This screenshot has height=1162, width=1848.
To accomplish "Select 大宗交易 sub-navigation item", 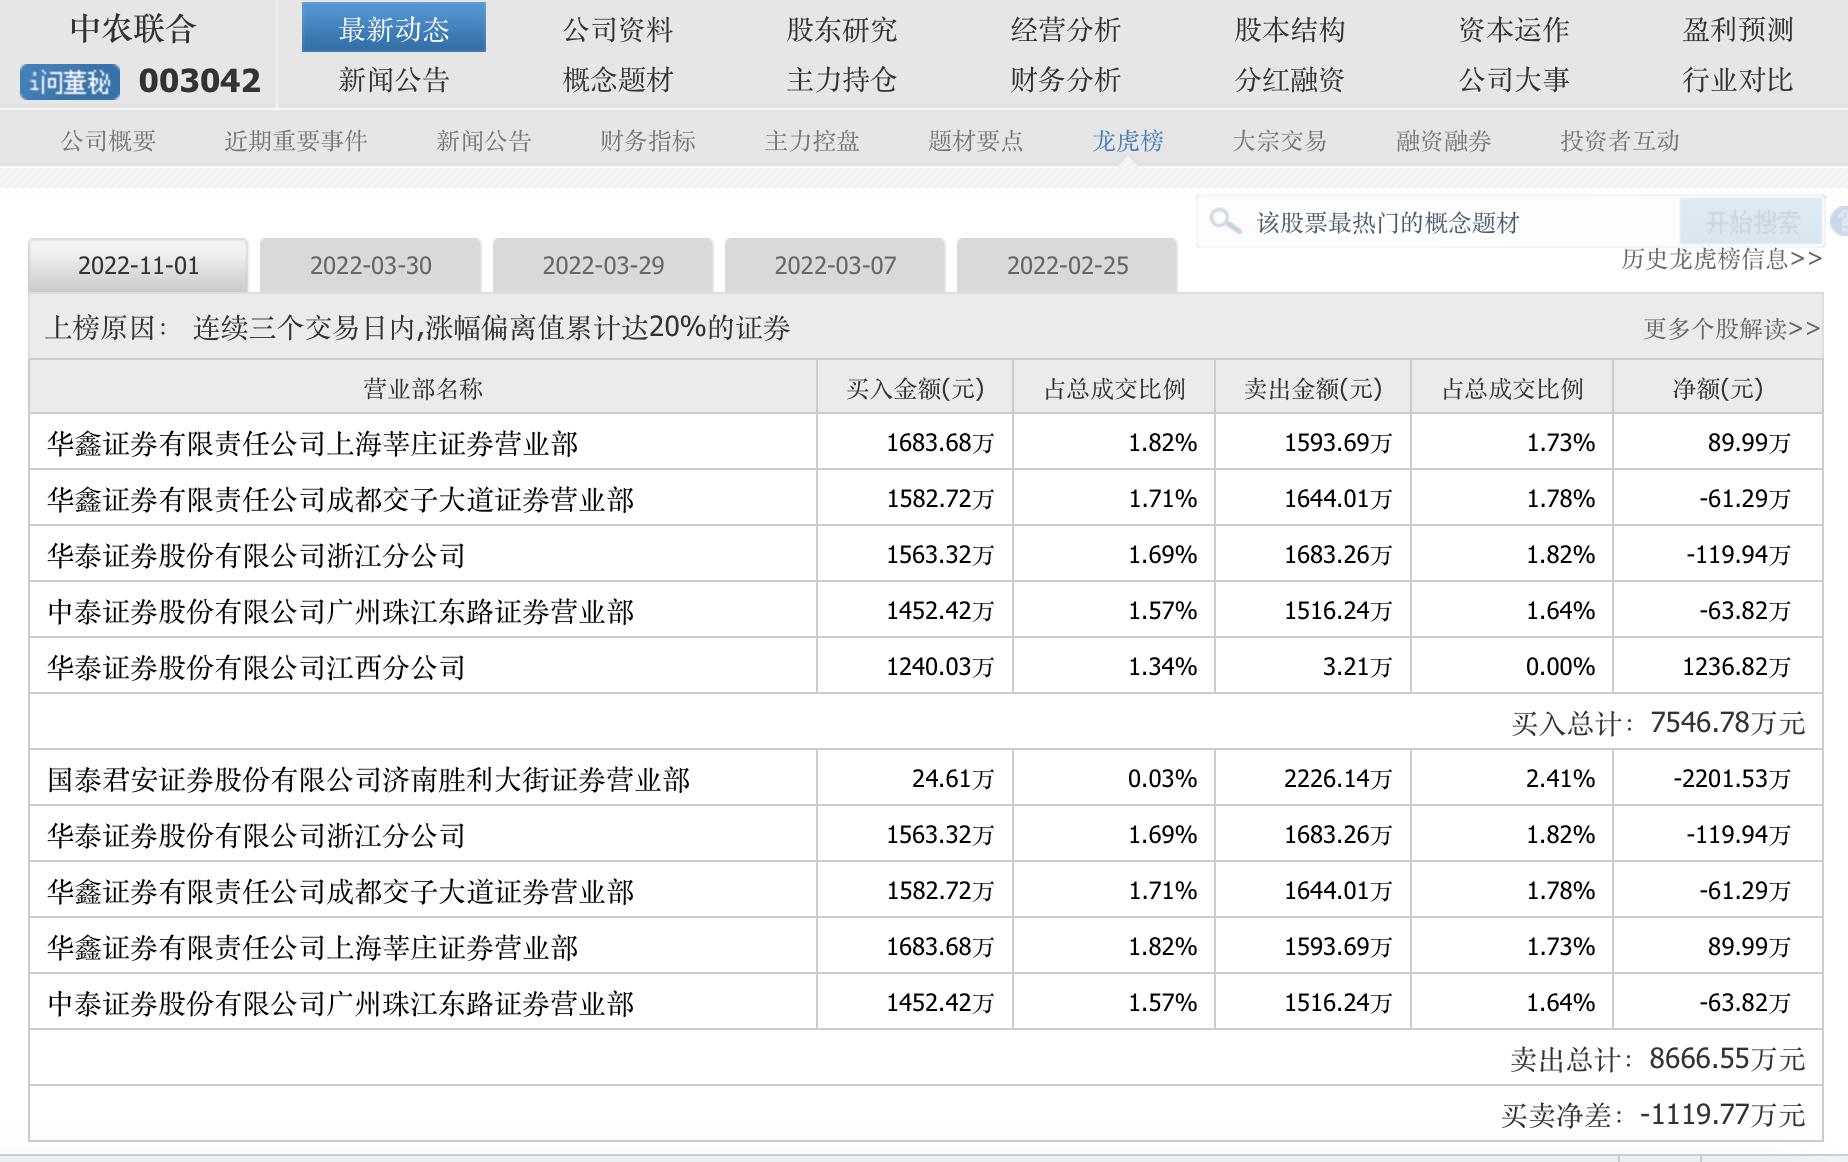I will [x=1279, y=141].
